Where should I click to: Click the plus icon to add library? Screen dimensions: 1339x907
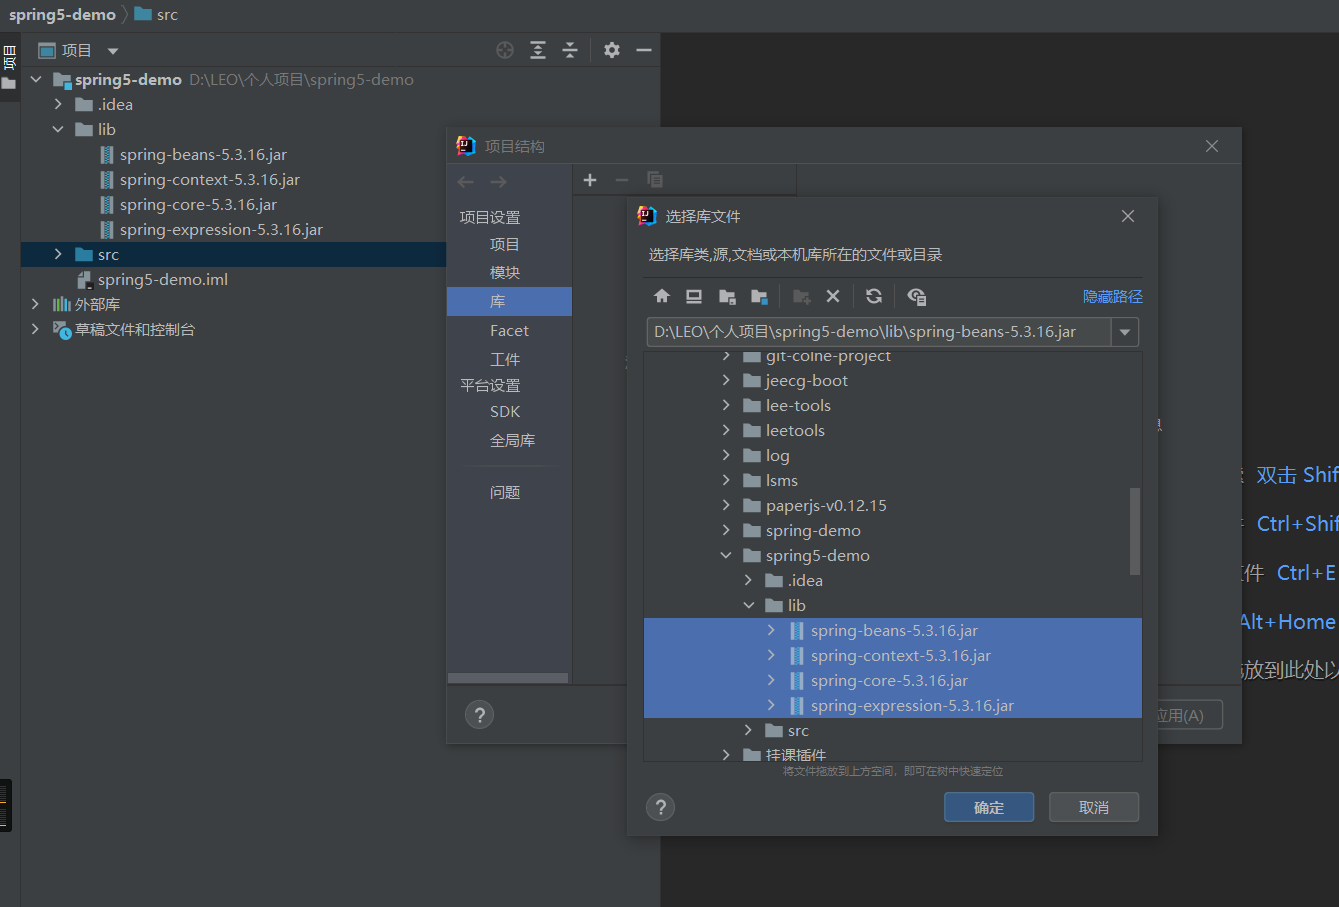(590, 180)
